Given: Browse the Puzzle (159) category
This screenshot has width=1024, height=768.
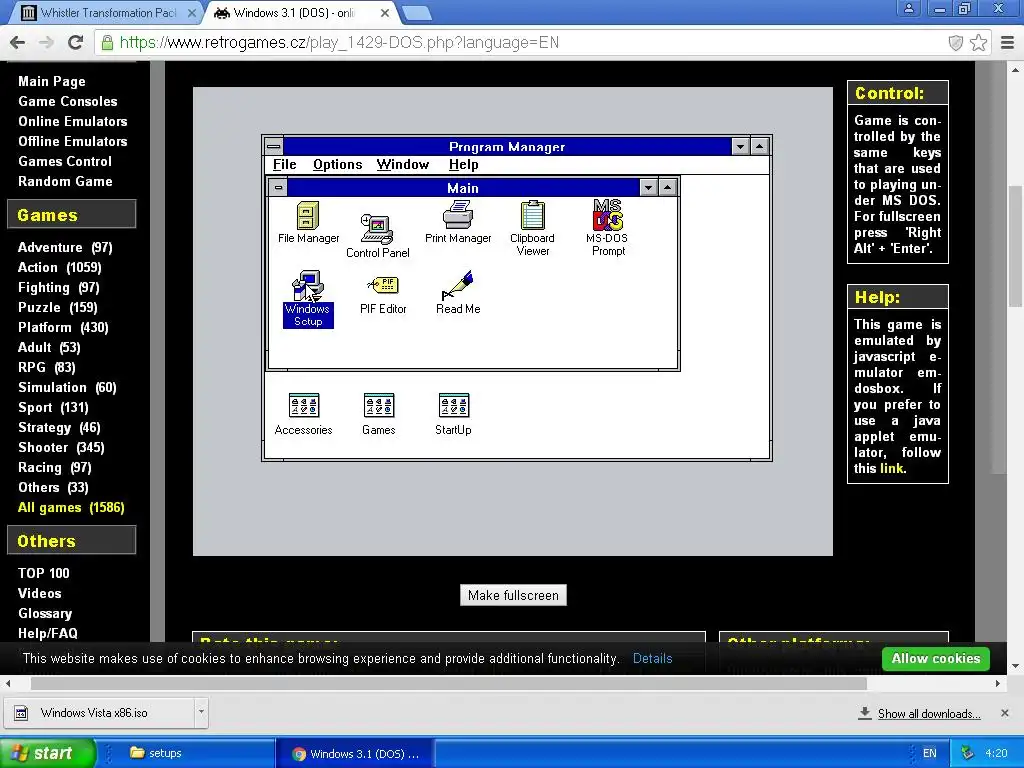Looking at the screenshot, I should (57, 308).
